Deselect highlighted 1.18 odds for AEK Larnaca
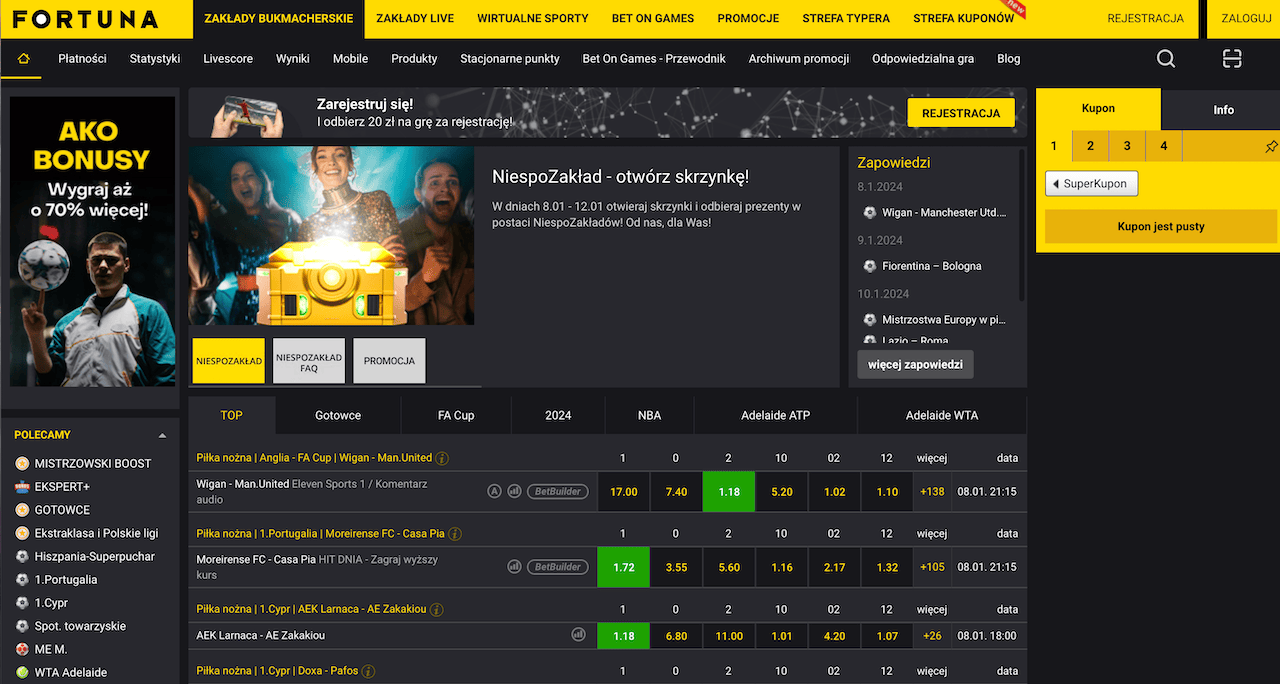This screenshot has height=684, width=1280. 623,635
